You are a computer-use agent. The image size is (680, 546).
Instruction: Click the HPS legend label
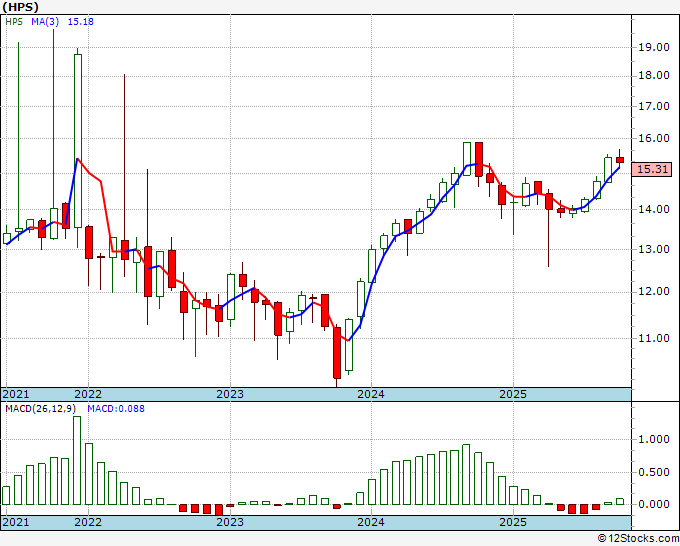(14, 22)
